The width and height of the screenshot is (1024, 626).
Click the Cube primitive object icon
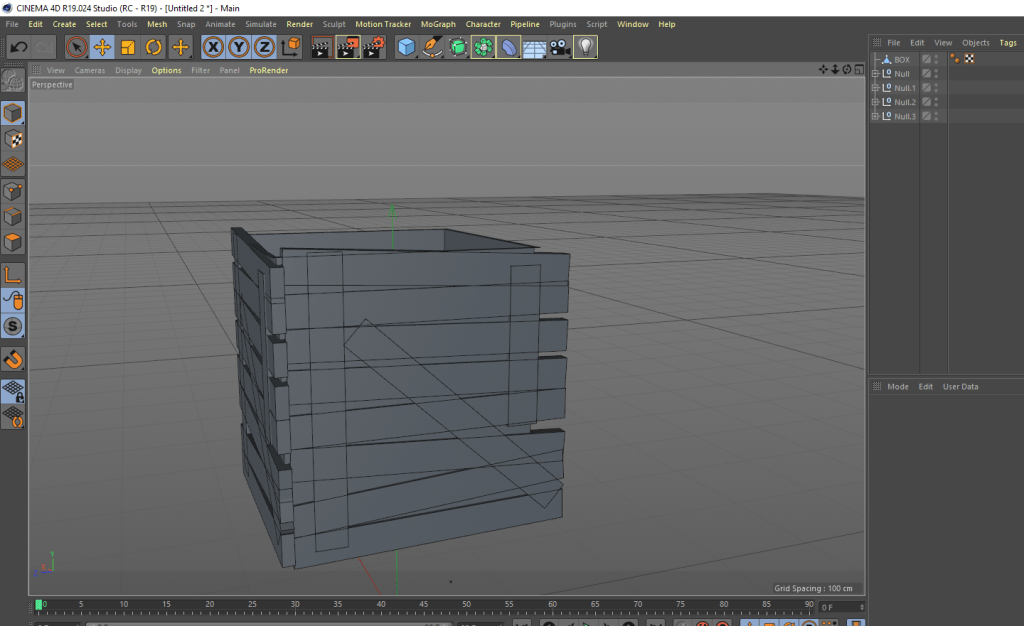406,47
